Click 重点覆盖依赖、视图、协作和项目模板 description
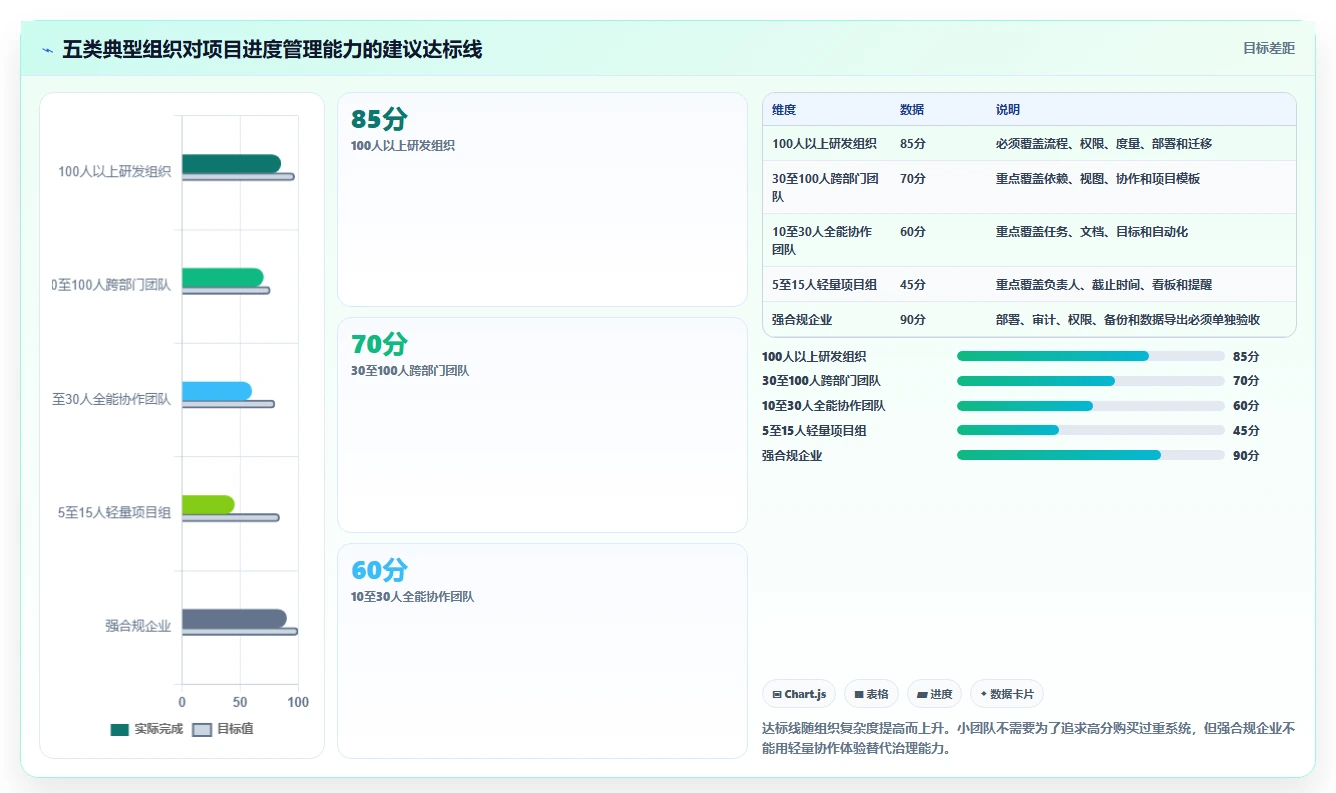 coord(1098,179)
